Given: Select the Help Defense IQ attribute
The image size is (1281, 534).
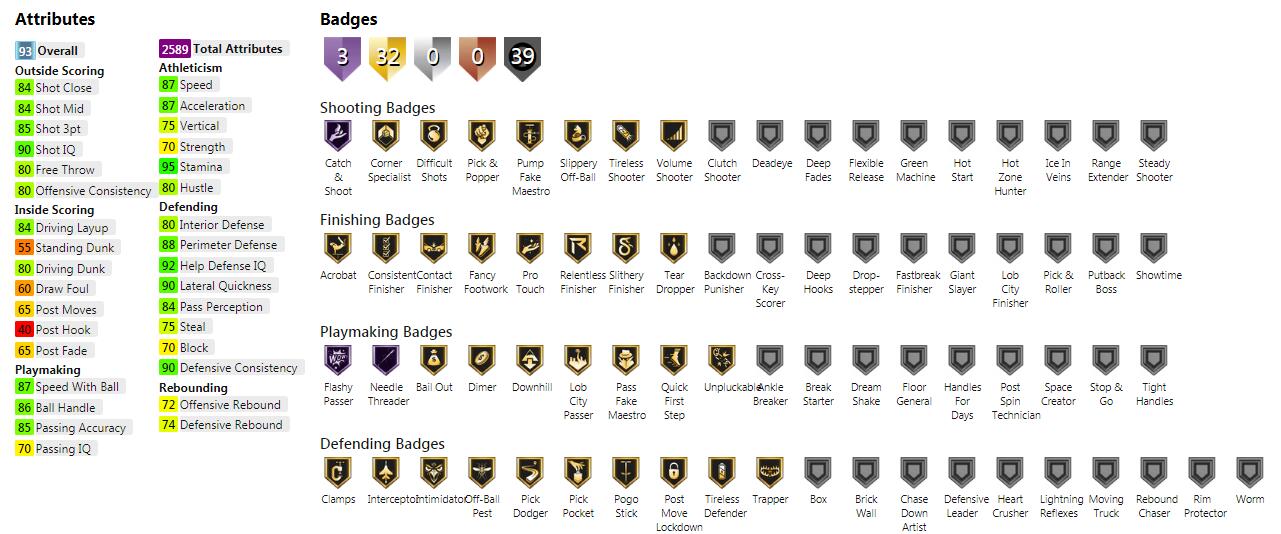Looking at the screenshot, I should (214, 265).
